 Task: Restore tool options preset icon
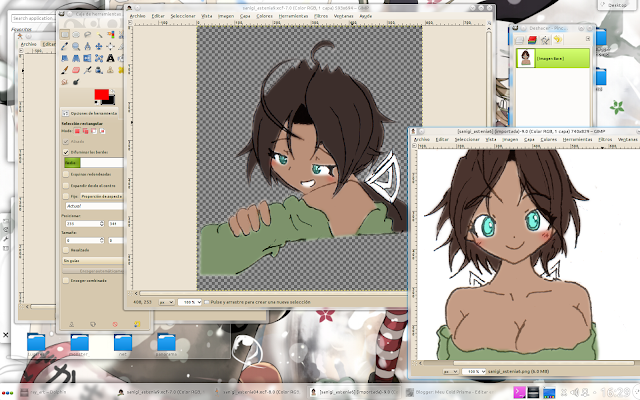pos(93,324)
